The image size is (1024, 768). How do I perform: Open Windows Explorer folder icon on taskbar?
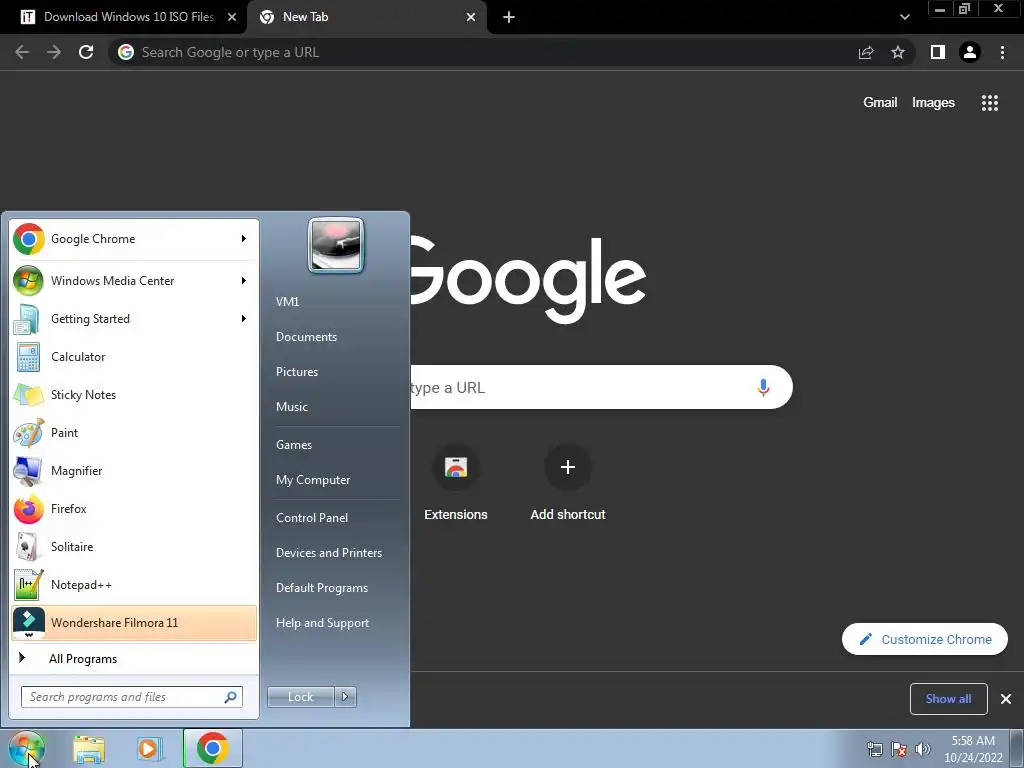(89, 749)
